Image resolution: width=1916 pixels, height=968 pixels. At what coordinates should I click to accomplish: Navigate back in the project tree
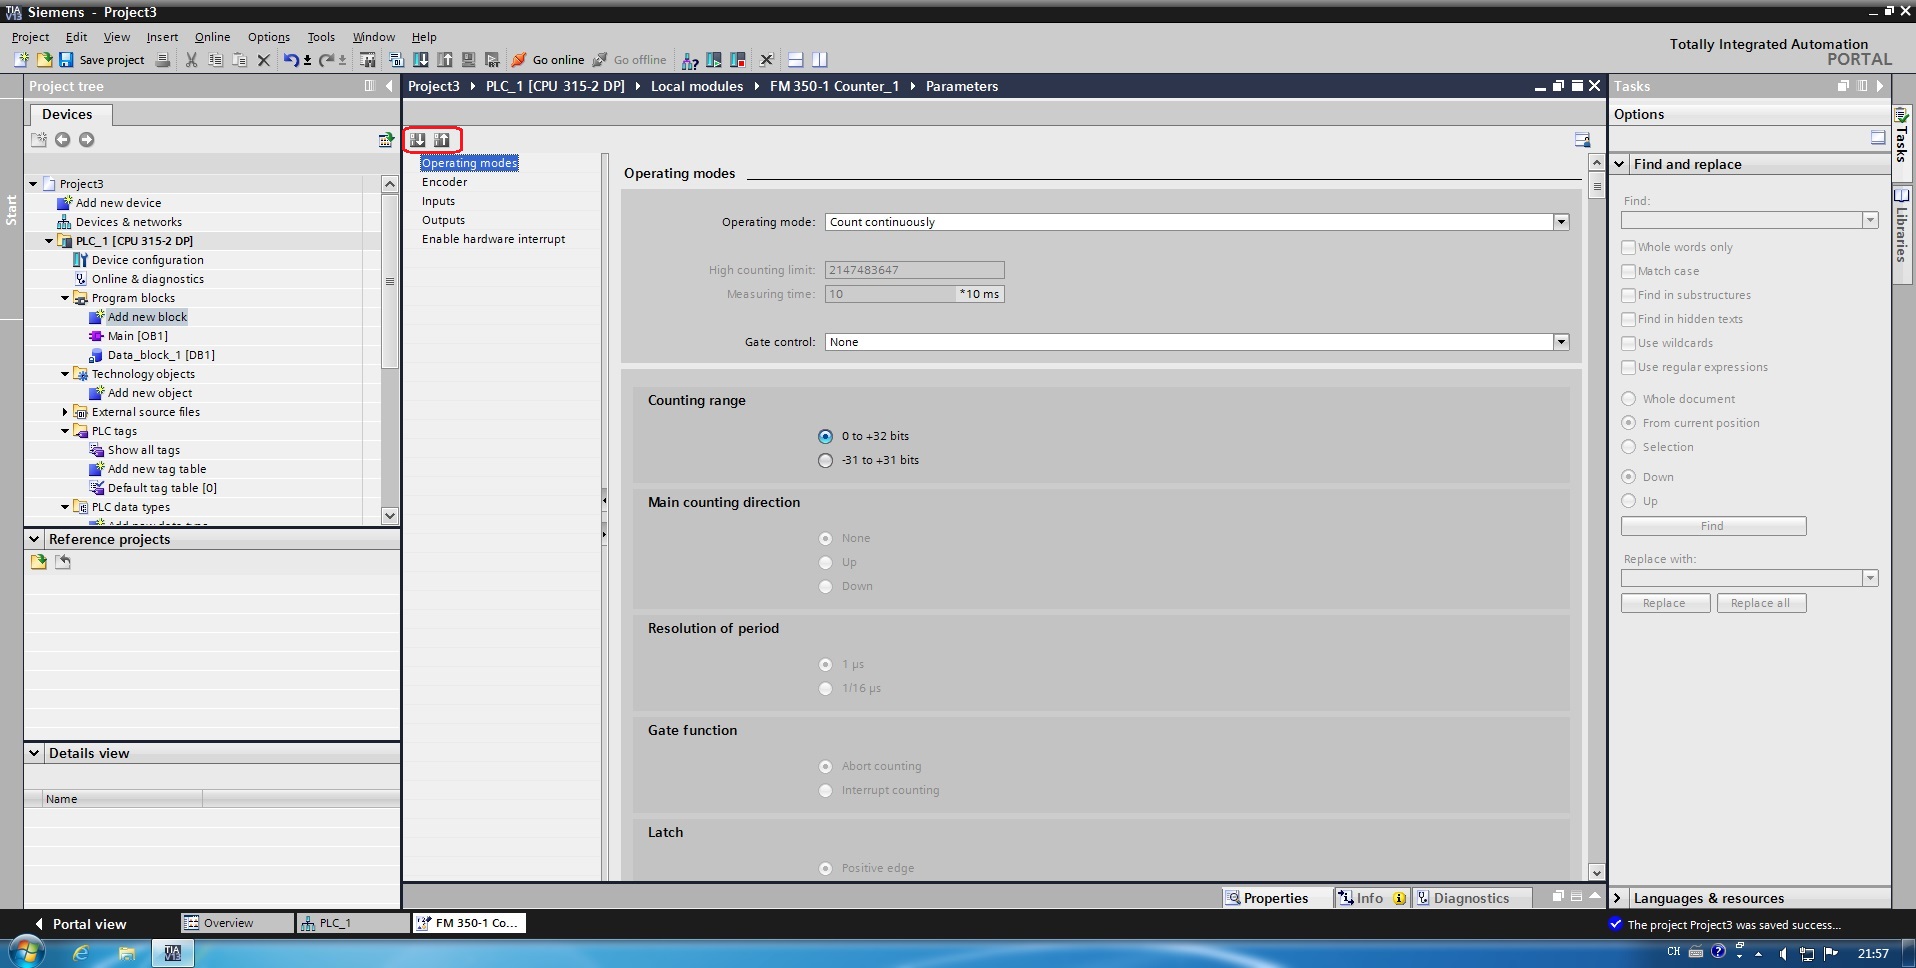pos(62,140)
